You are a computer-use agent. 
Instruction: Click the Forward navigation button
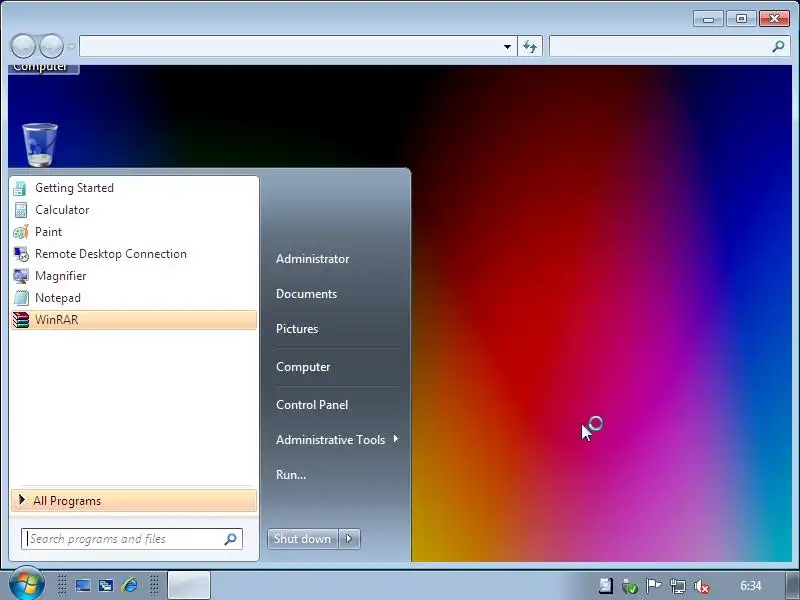51,46
